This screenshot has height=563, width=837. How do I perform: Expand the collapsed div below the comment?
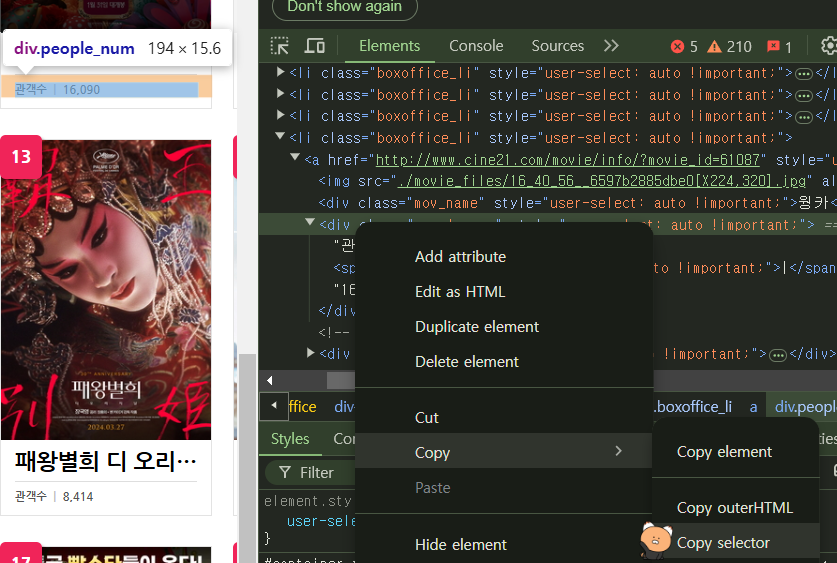click(311, 353)
